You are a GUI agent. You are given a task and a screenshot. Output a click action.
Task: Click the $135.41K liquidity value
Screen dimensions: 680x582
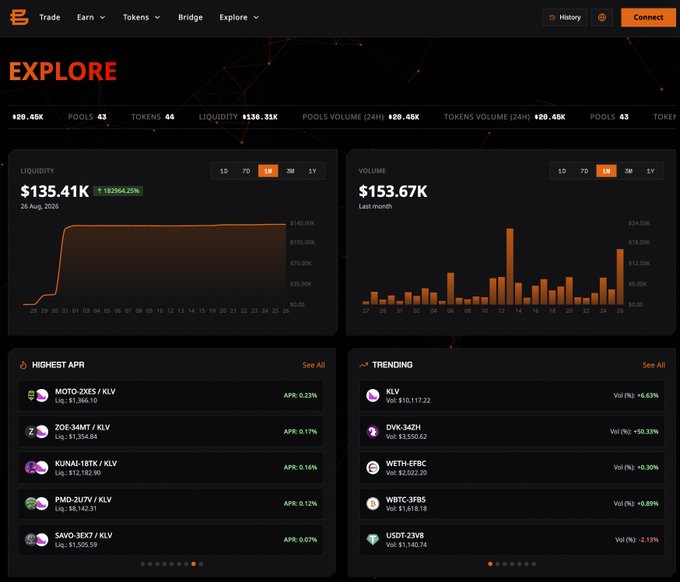click(55, 191)
